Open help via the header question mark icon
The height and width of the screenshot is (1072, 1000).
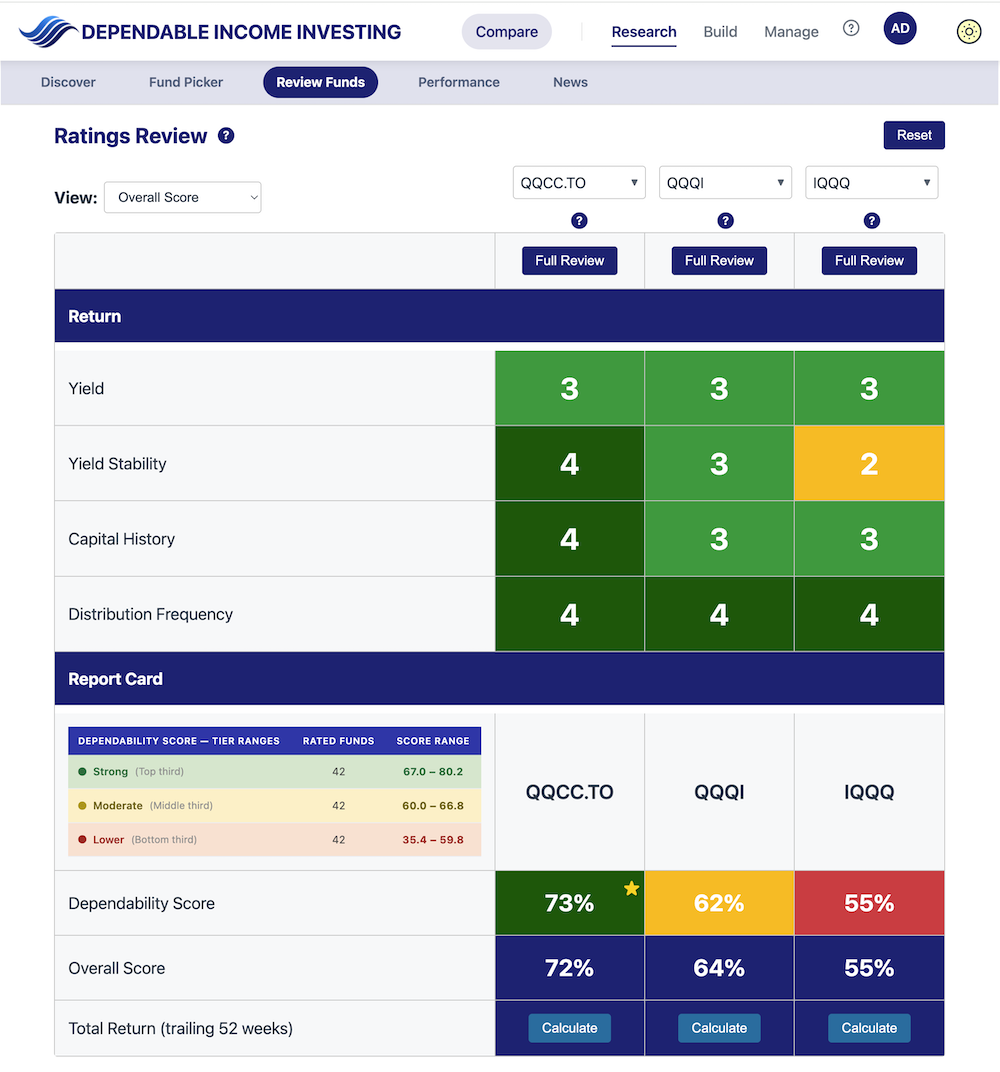(850, 29)
